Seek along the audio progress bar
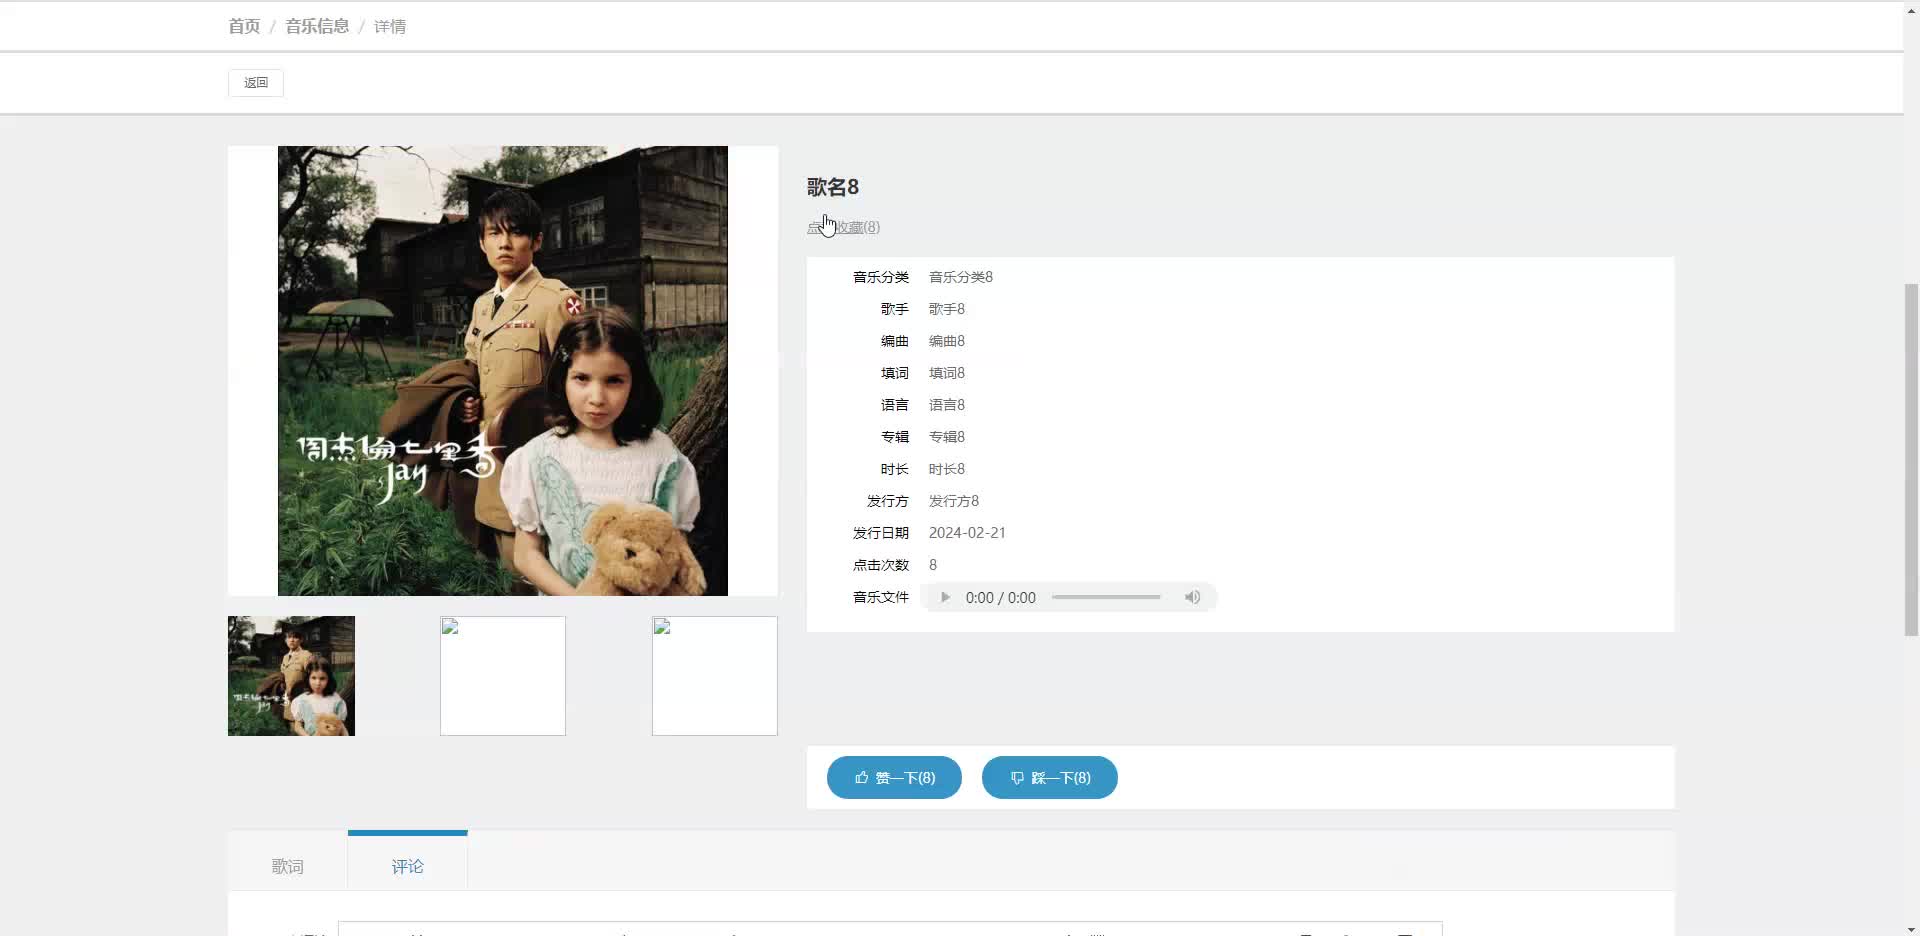 pos(1106,597)
